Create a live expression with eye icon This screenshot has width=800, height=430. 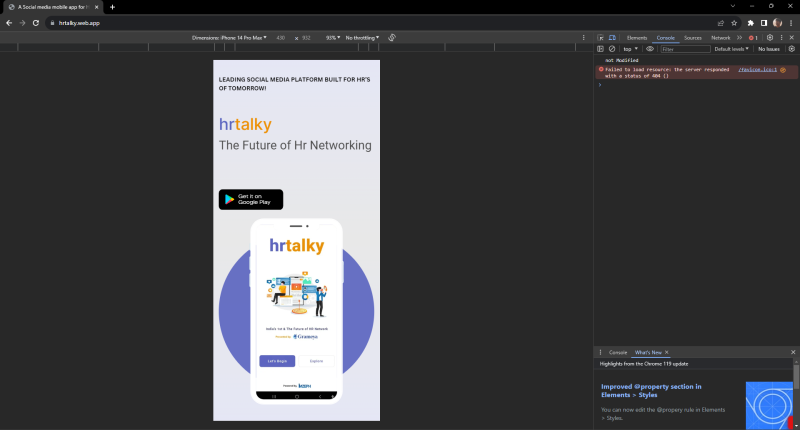pyautogui.click(x=649, y=49)
